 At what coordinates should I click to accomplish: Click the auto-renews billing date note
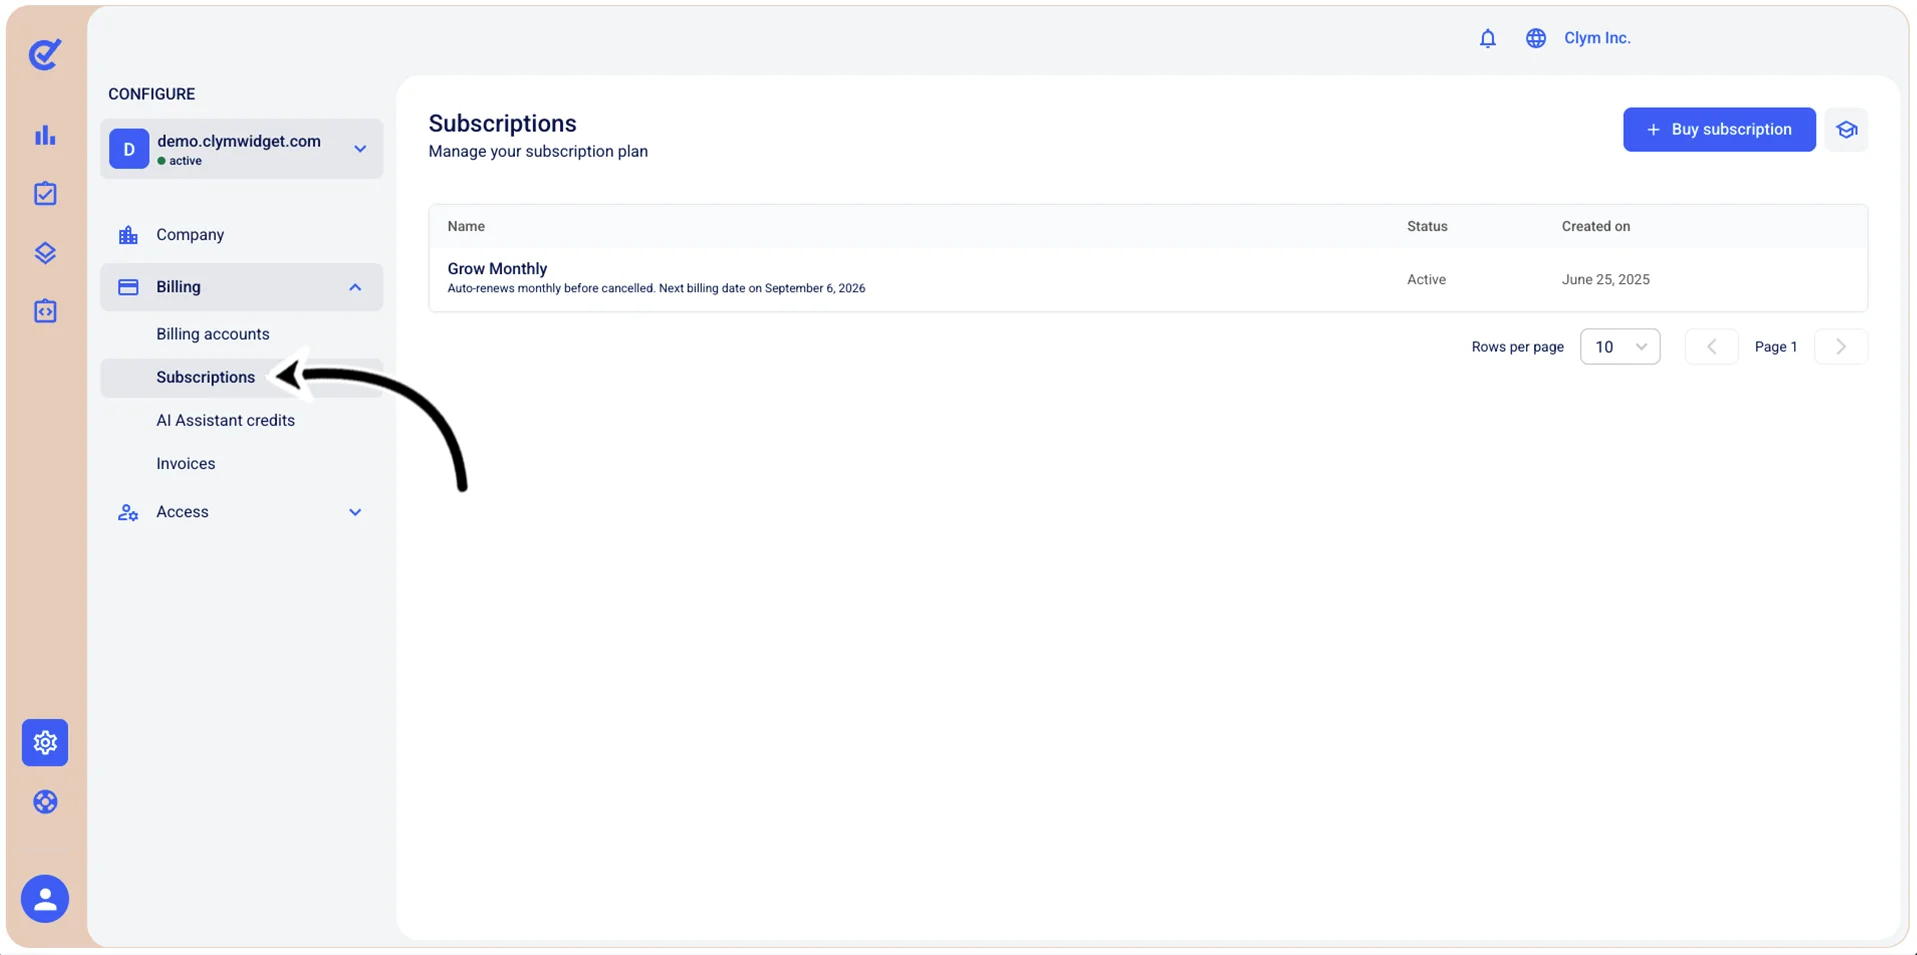tap(656, 288)
